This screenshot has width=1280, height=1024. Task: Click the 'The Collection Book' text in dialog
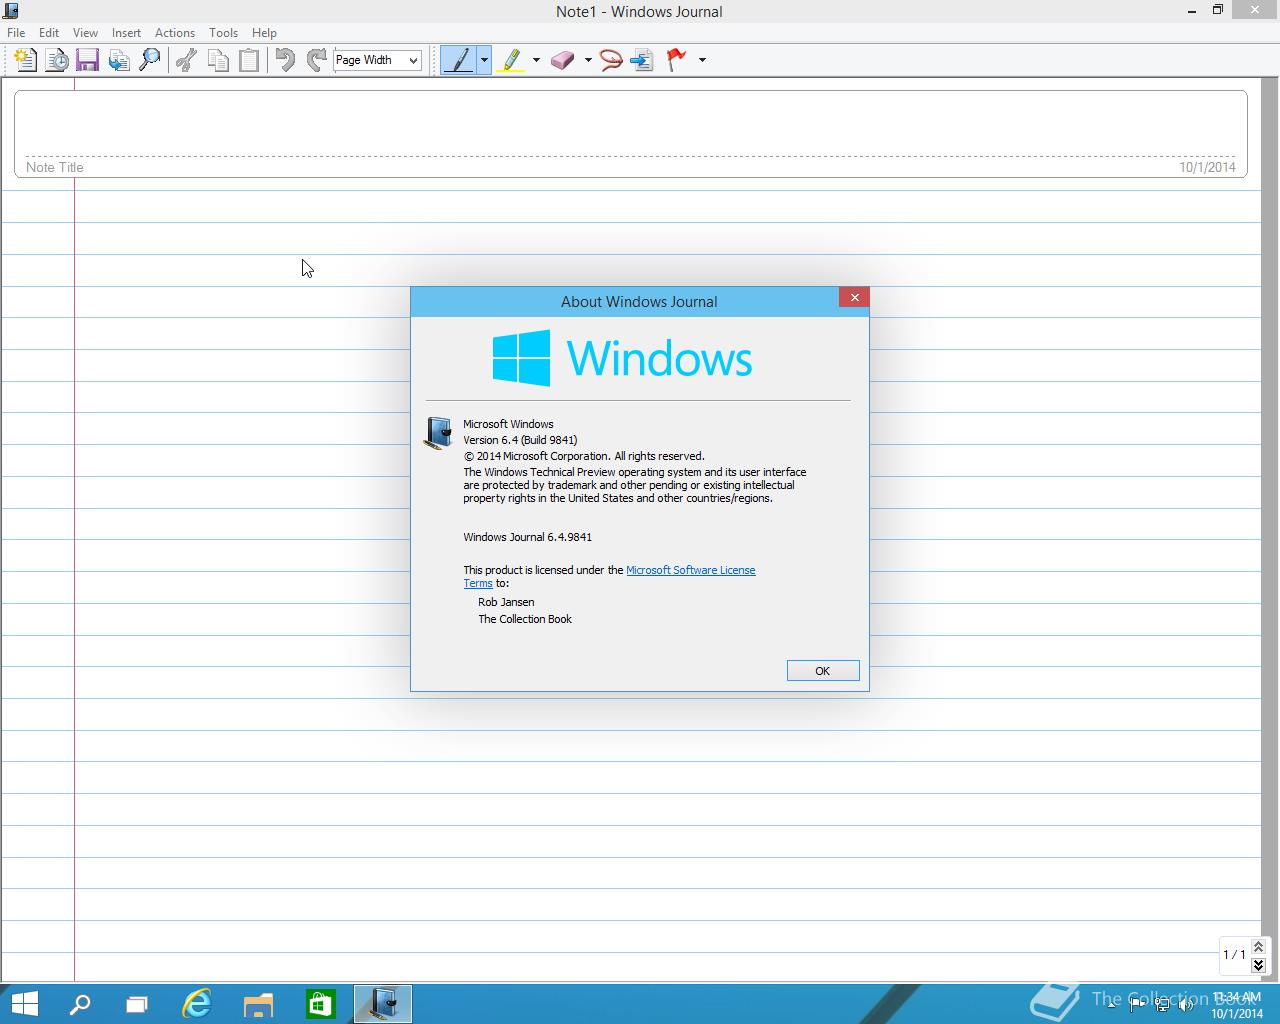(x=525, y=619)
